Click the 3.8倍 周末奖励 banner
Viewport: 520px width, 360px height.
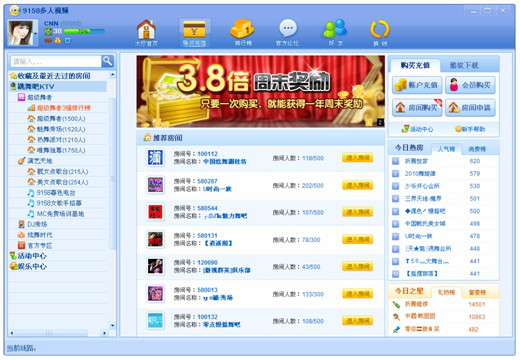tap(260, 91)
